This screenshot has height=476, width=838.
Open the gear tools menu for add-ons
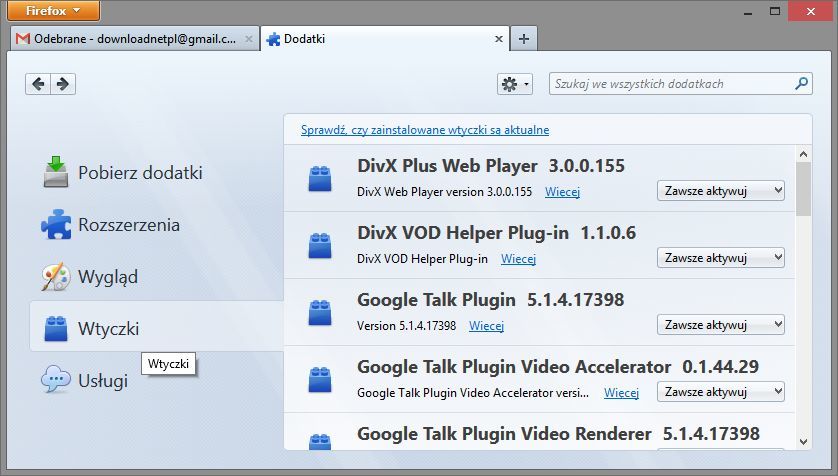pyautogui.click(x=515, y=84)
